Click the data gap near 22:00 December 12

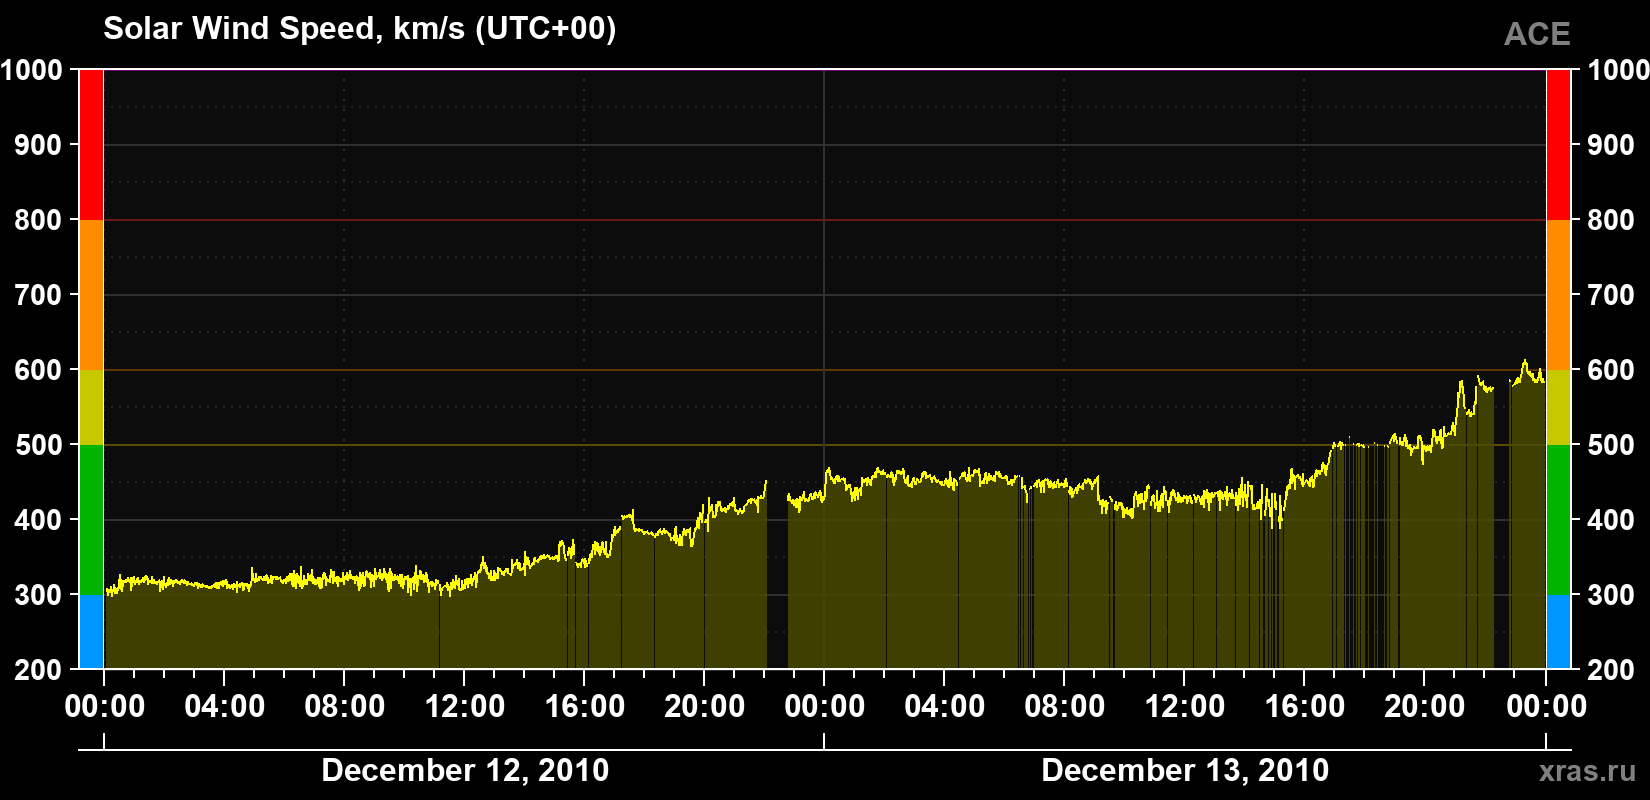point(777,580)
